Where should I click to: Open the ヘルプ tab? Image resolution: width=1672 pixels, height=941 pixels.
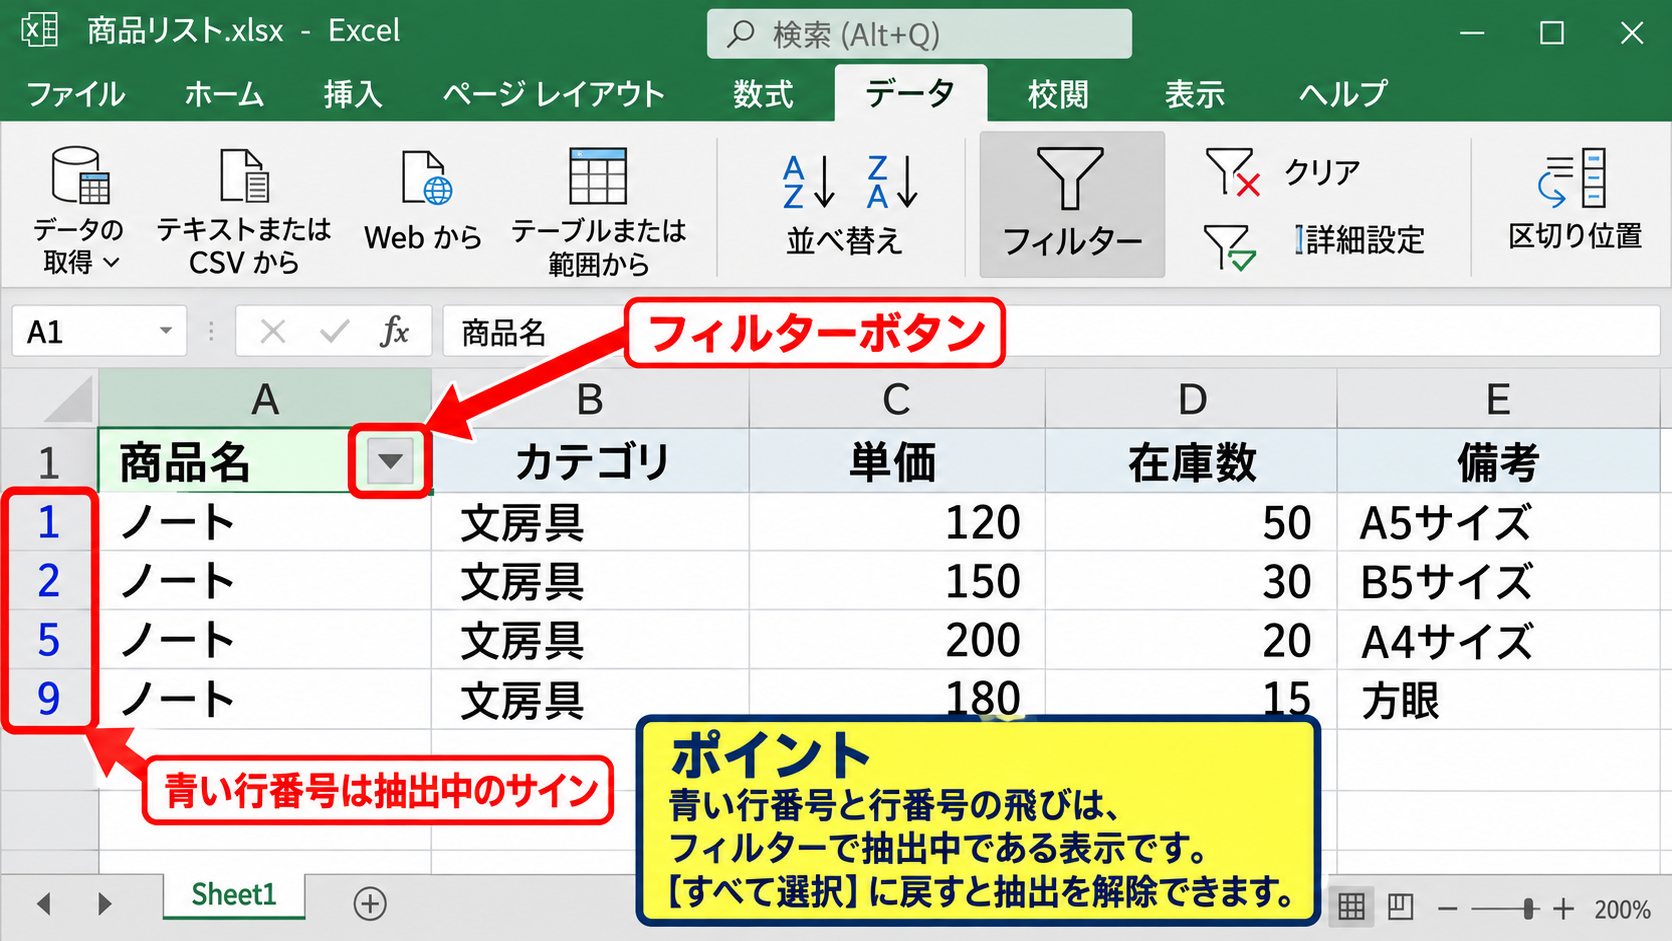coord(1343,94)
